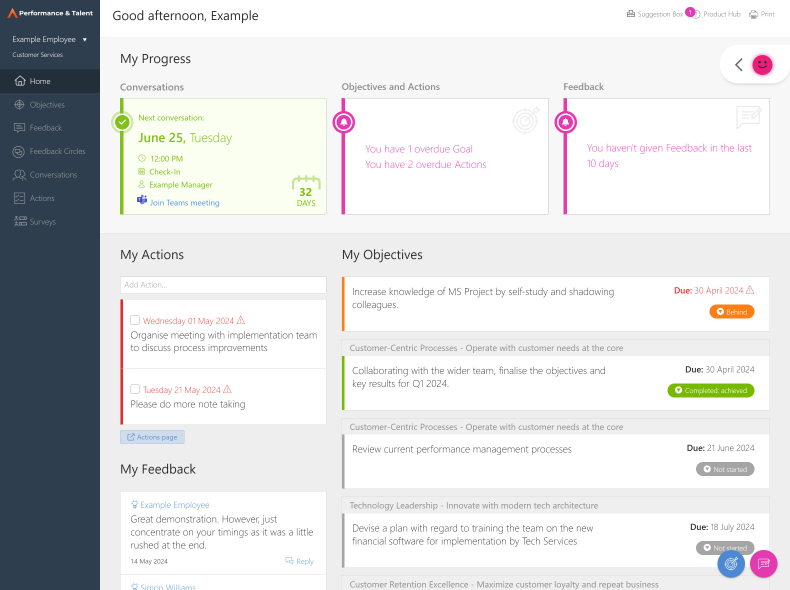This screenshot has height=590, width=790.
Task: Go to Feedback Circles in sidebar
Action: (x=57, y=151)
